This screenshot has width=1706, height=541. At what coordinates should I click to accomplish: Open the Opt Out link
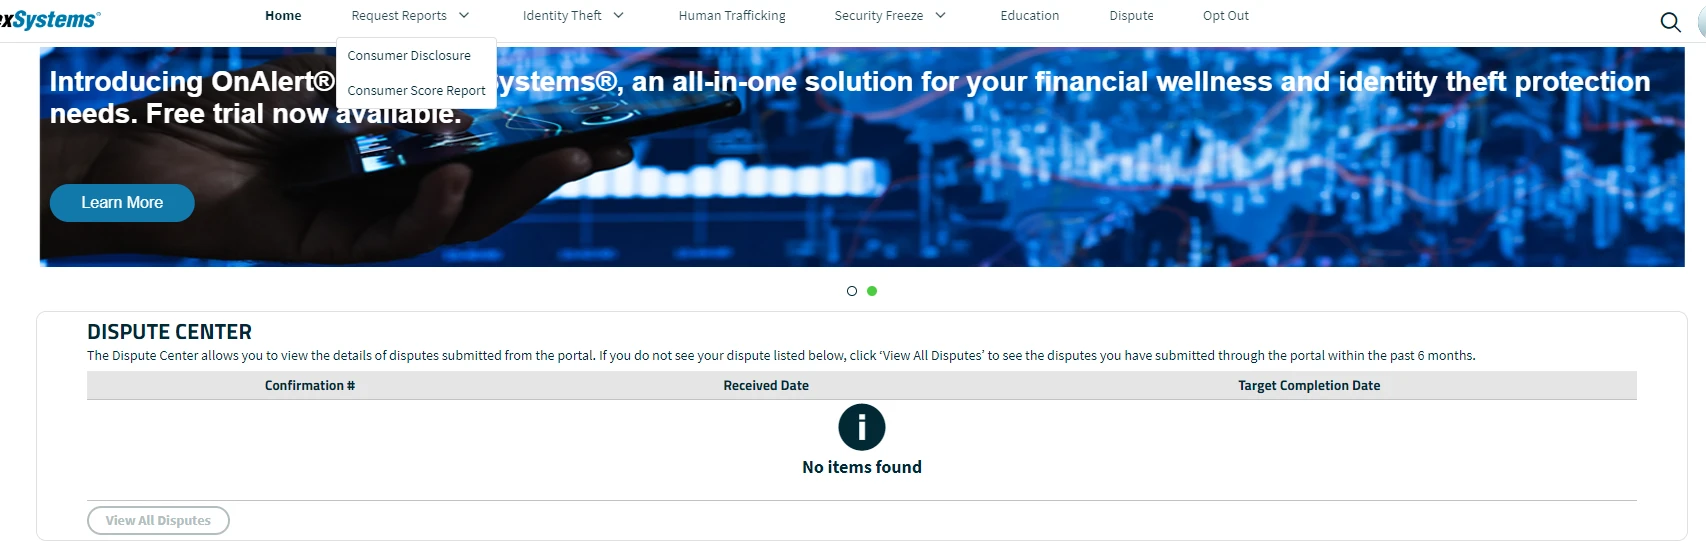(x=1226, y=16)
